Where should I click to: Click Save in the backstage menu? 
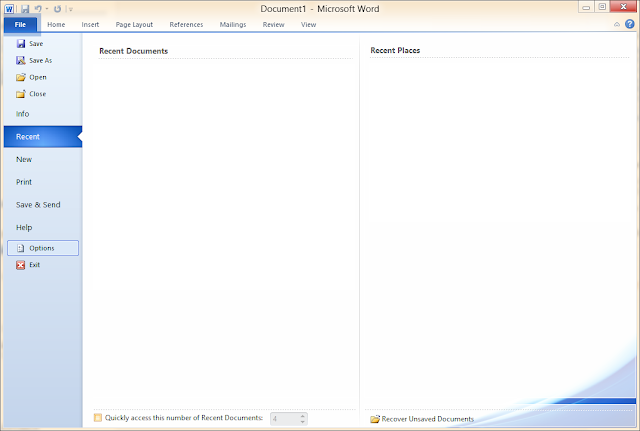(x=29, y=44)
